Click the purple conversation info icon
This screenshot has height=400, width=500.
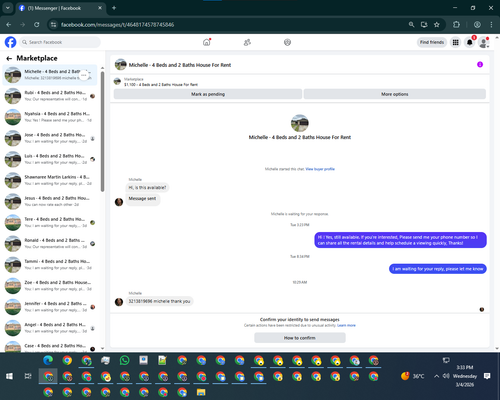click(x=480, y=64)
